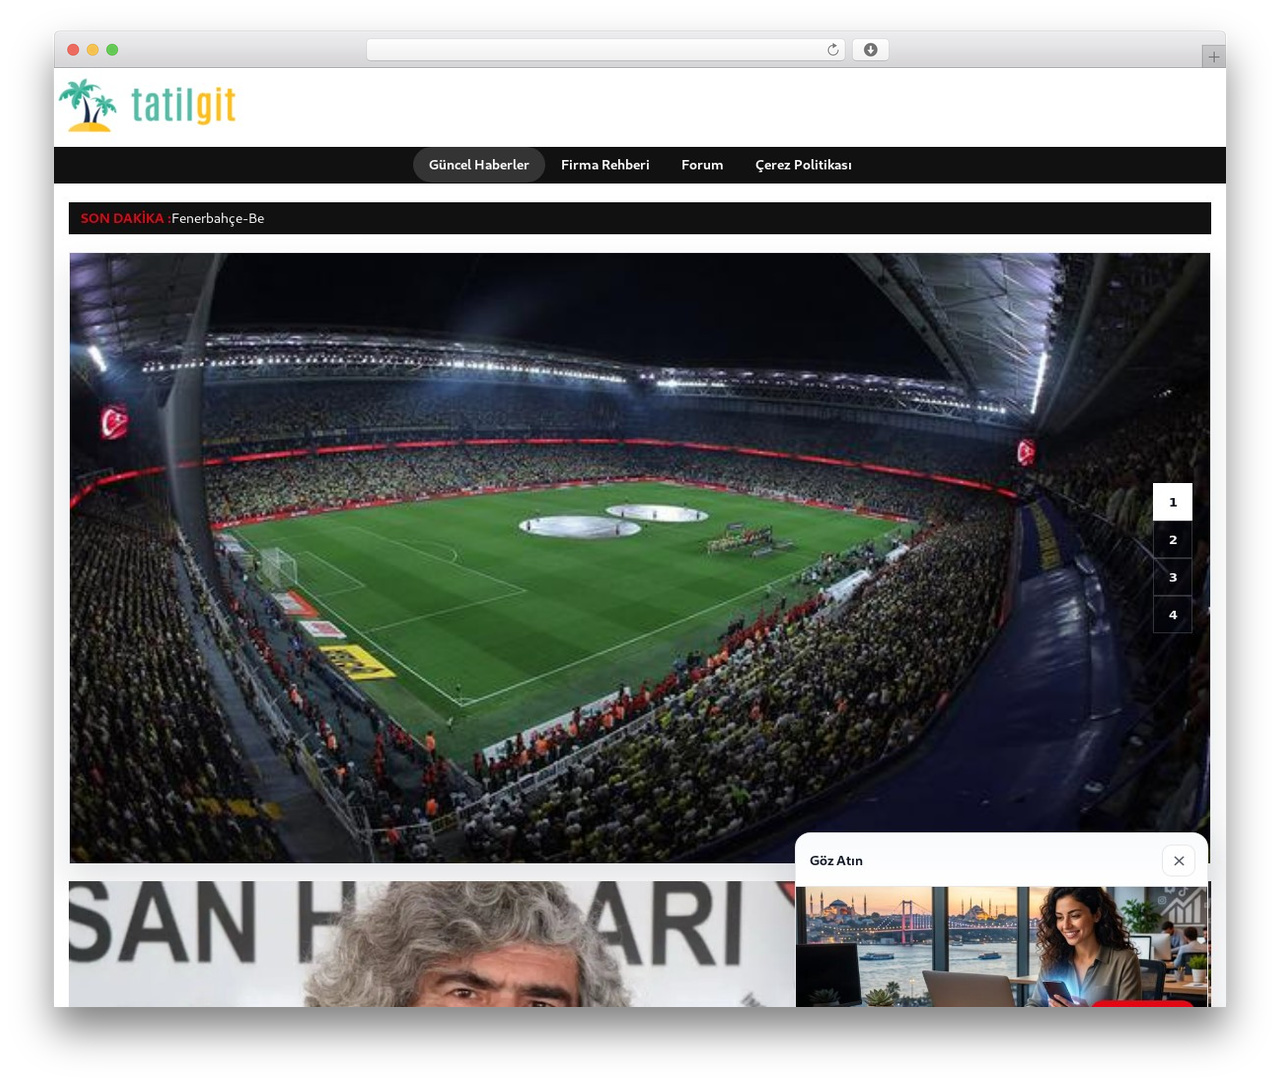
Task: Open a new browser tab with plus
Action: [x=1213, y=57]
